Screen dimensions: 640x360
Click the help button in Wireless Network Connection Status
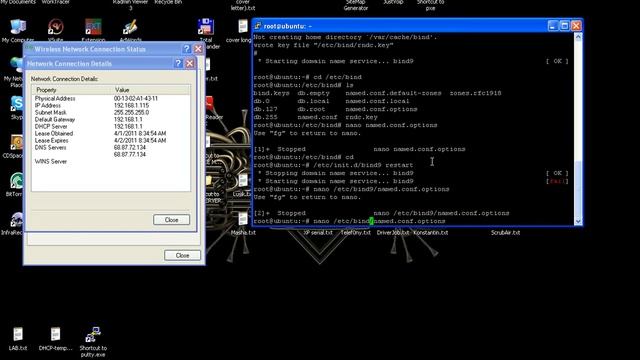tap(187, 49)
